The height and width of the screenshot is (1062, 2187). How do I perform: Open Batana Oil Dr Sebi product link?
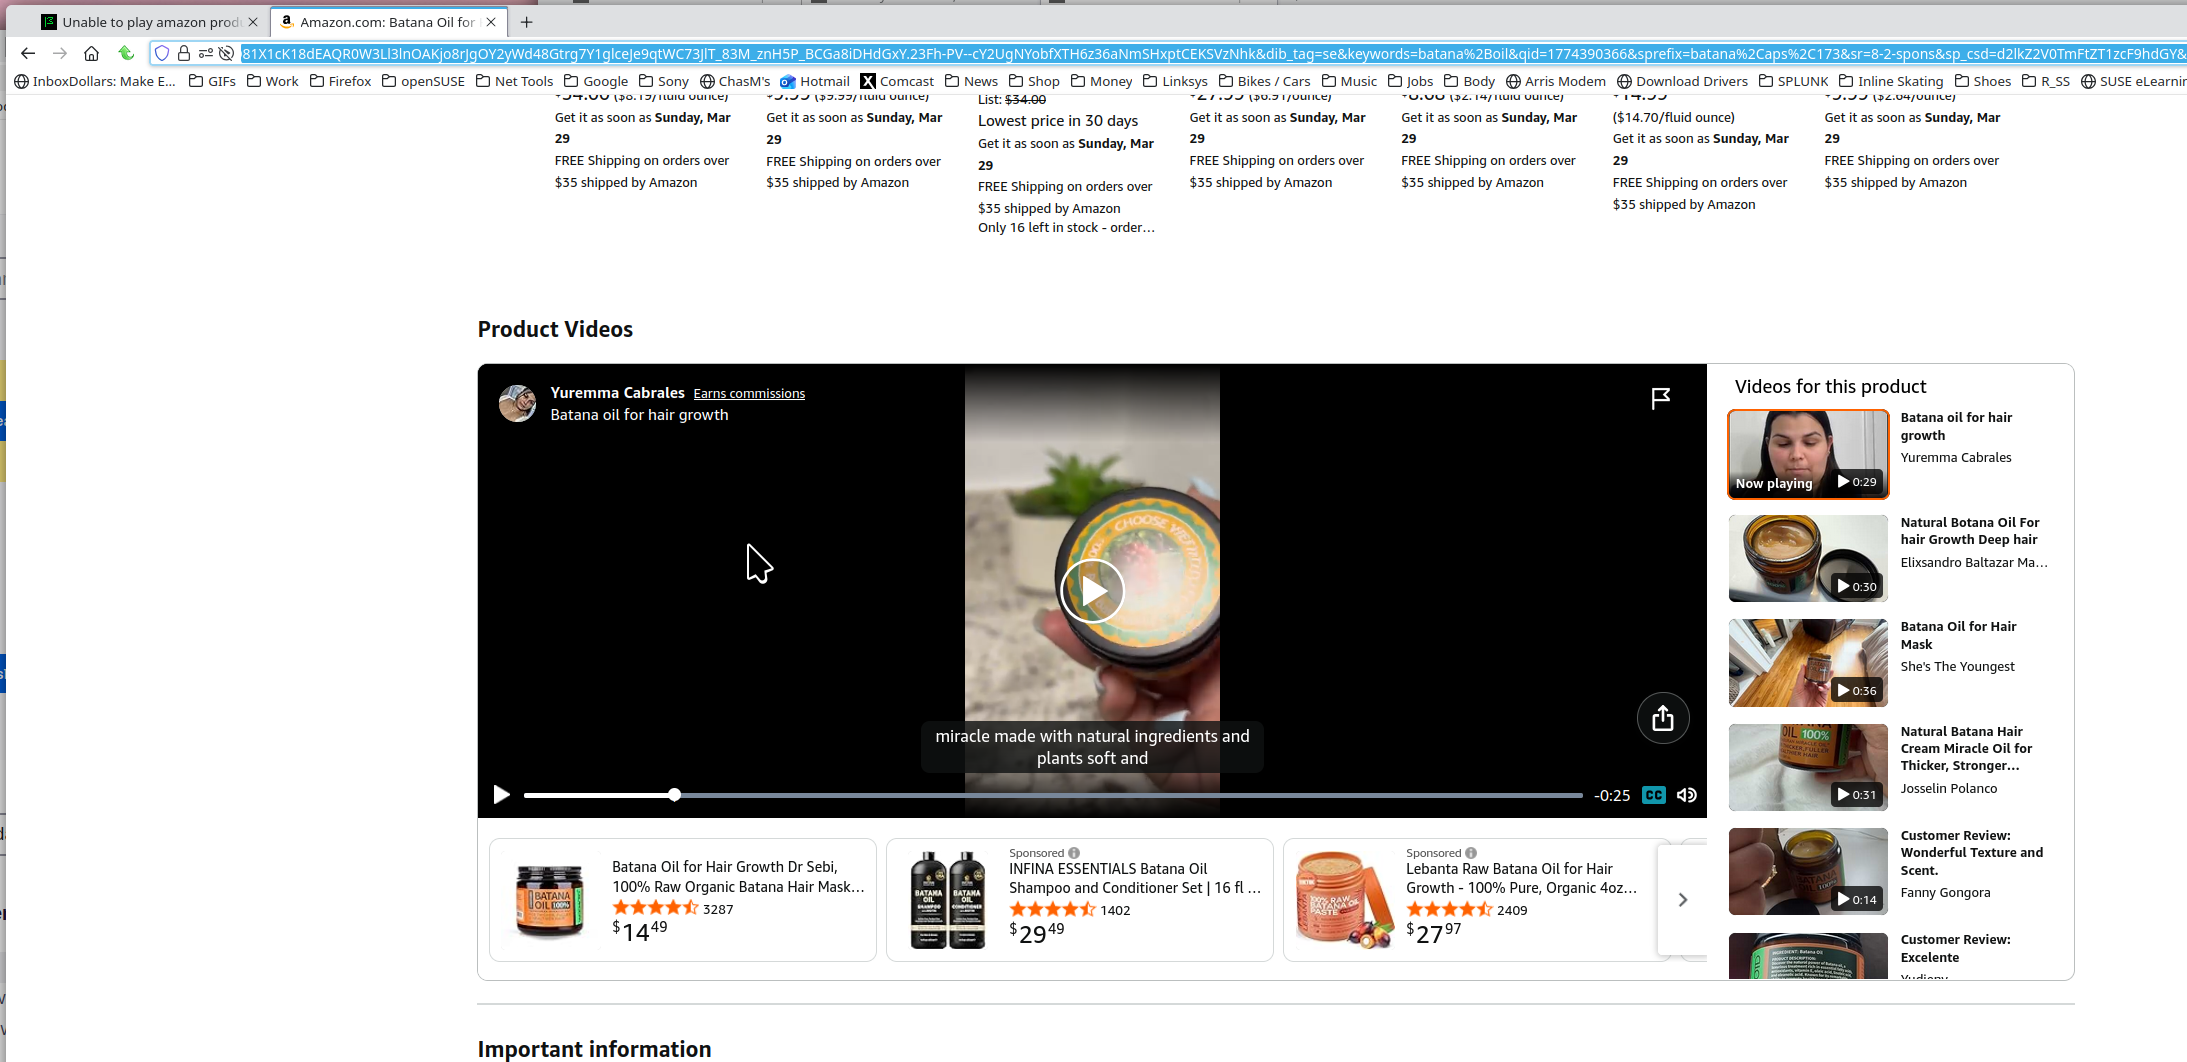pos(738,877)
